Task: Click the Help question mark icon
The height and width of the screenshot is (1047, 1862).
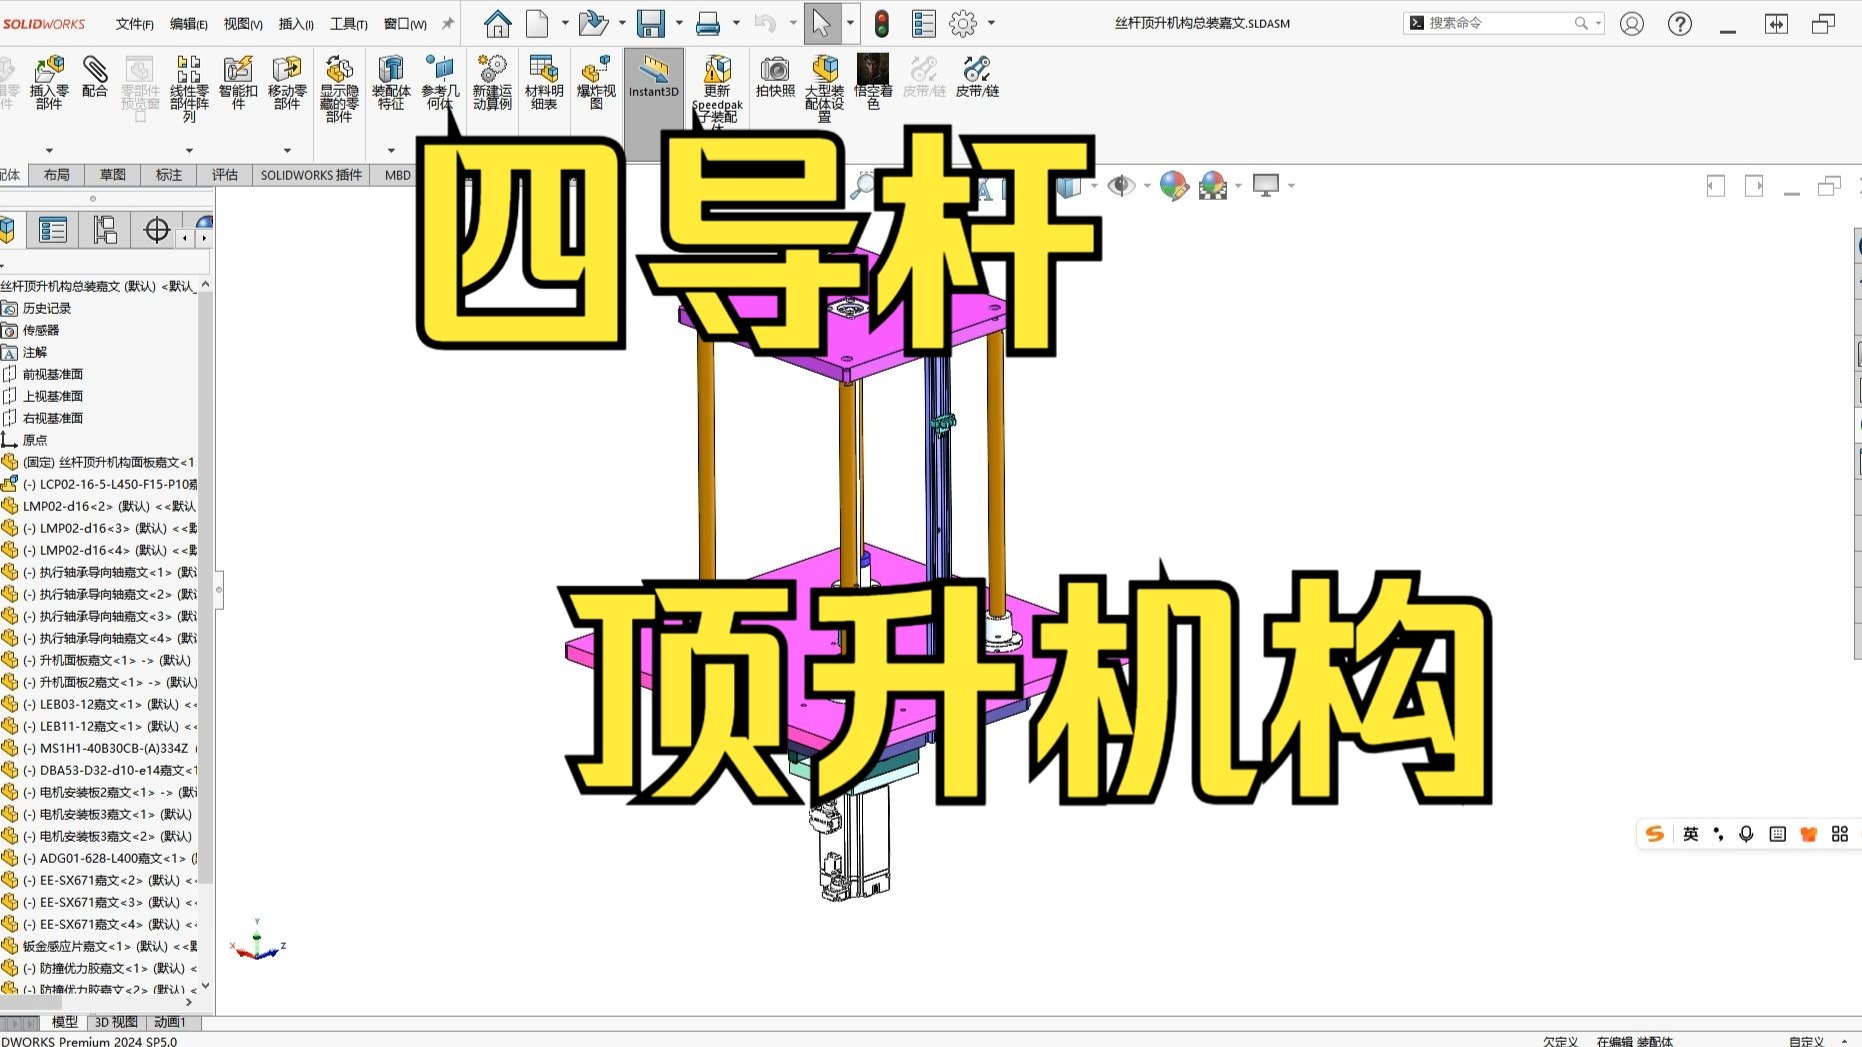Action: click(x=1680, y=23)
